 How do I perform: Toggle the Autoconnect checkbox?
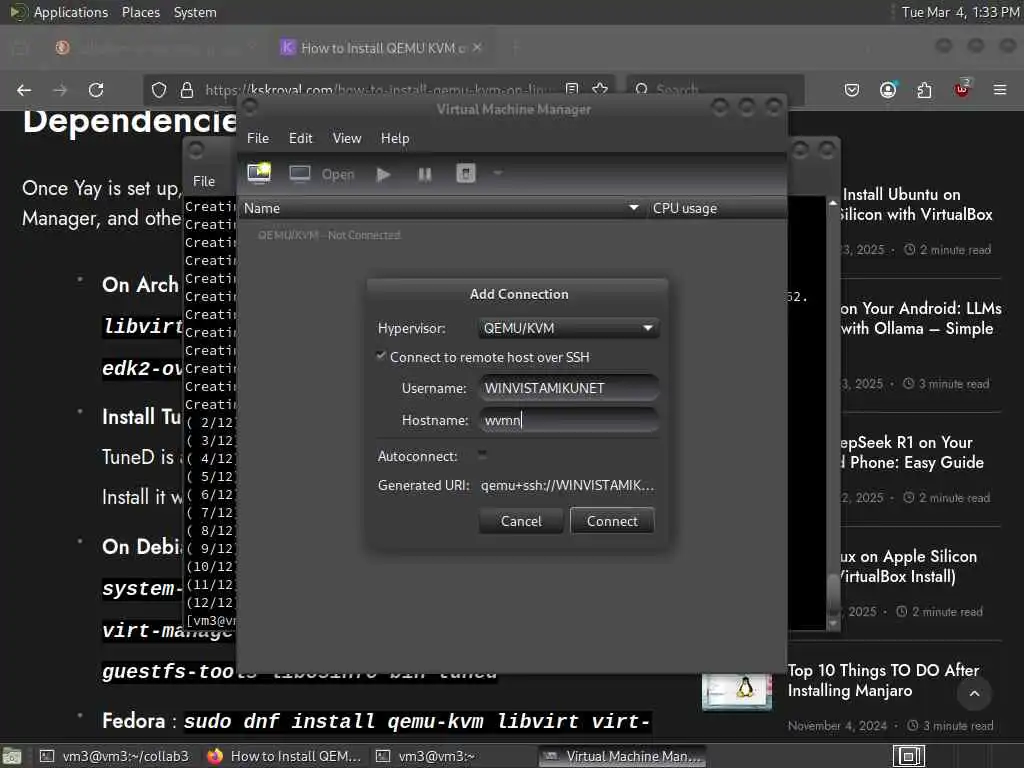(482, 455)
